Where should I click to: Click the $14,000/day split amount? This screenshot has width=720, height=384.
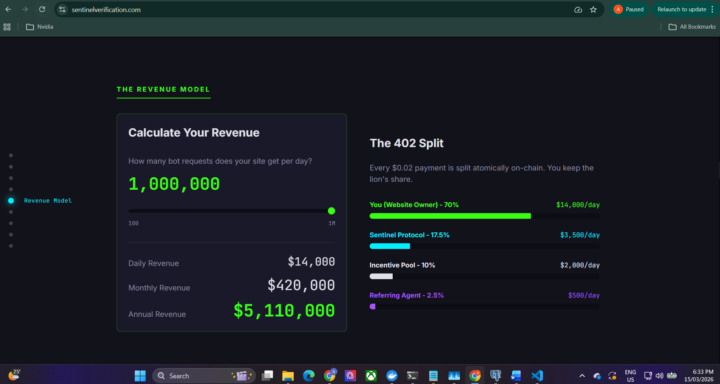(x=578, y=205)
